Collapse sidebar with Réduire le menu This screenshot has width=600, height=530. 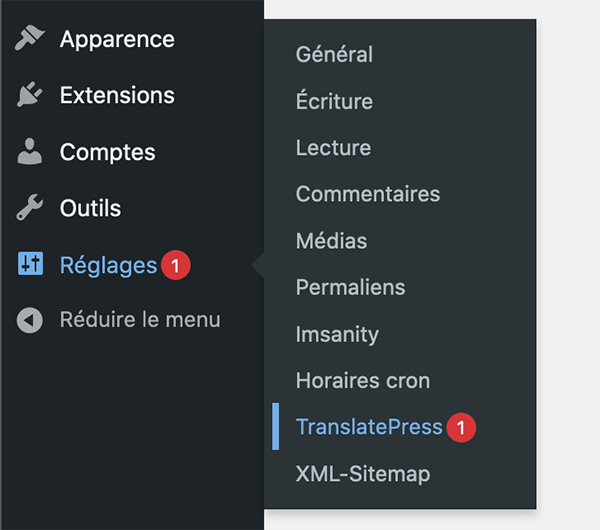point(140,321)
